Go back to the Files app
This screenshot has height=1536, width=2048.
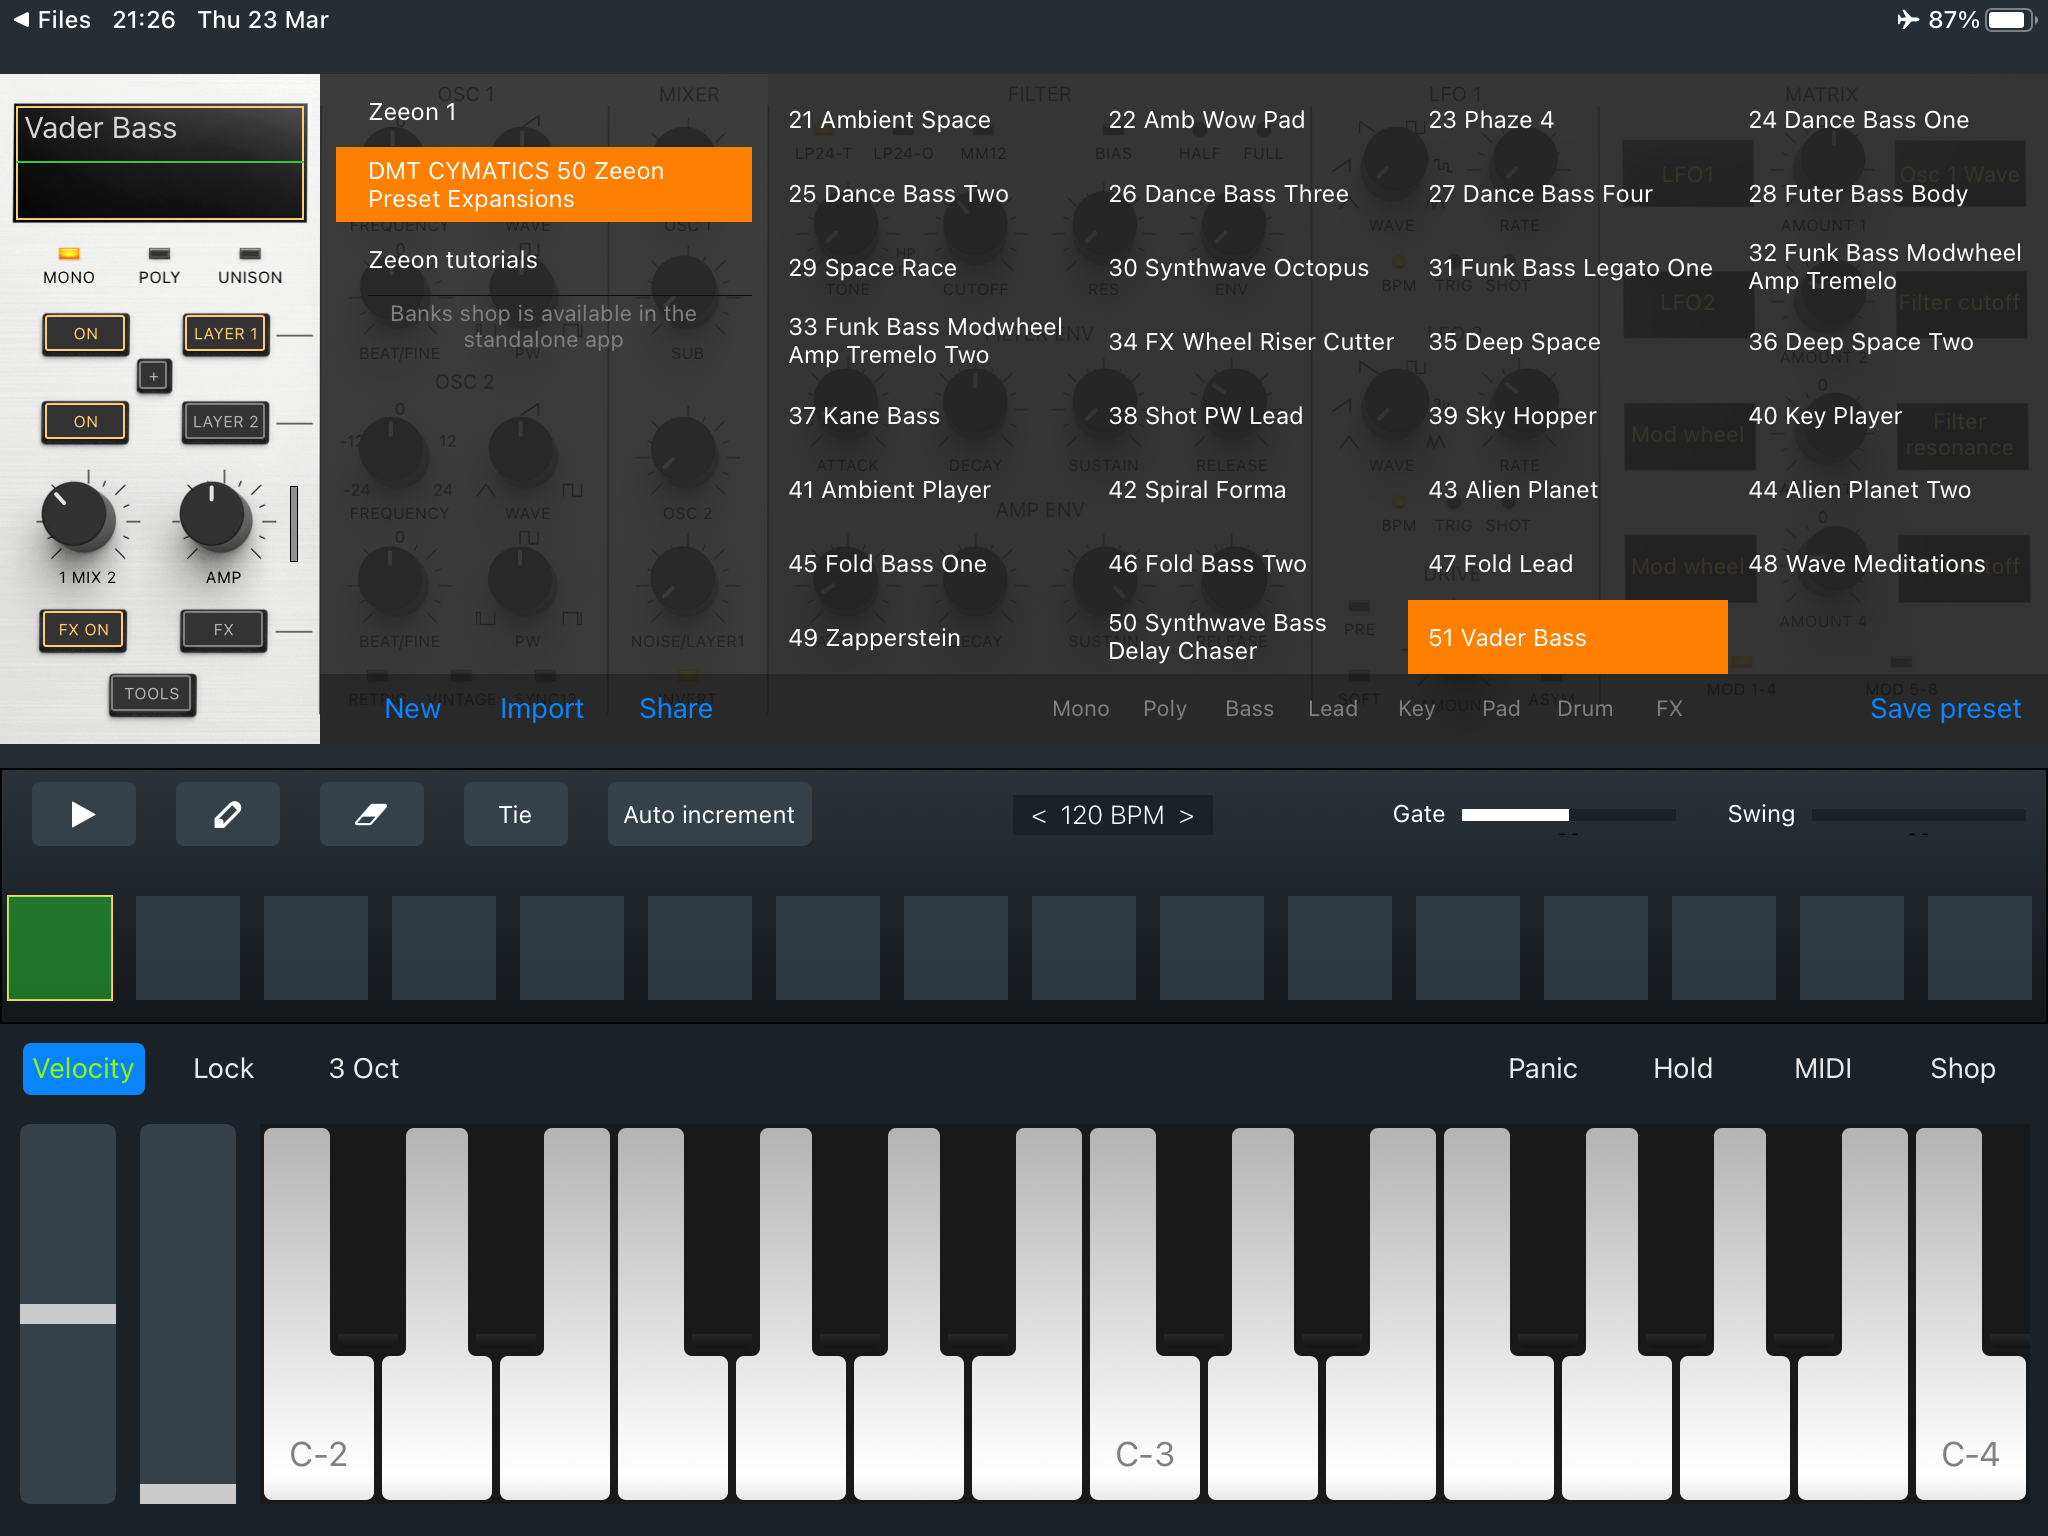point(52,20)
